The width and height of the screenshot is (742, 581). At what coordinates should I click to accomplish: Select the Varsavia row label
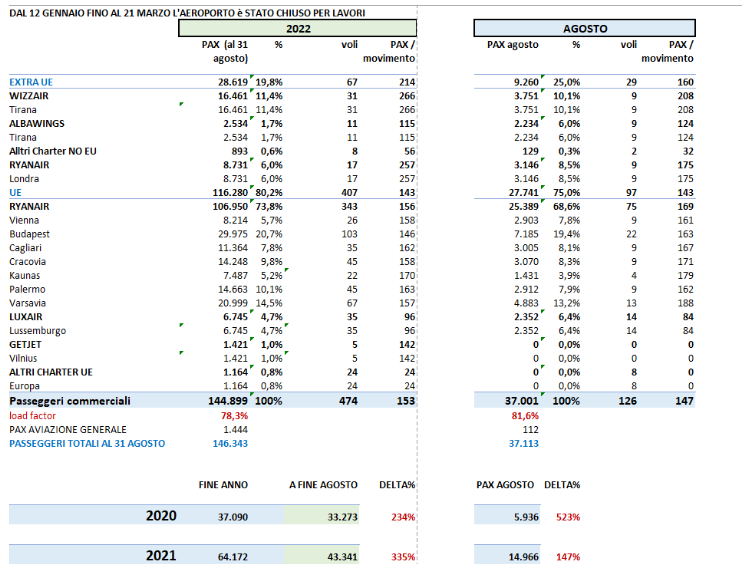pos(27,303)
